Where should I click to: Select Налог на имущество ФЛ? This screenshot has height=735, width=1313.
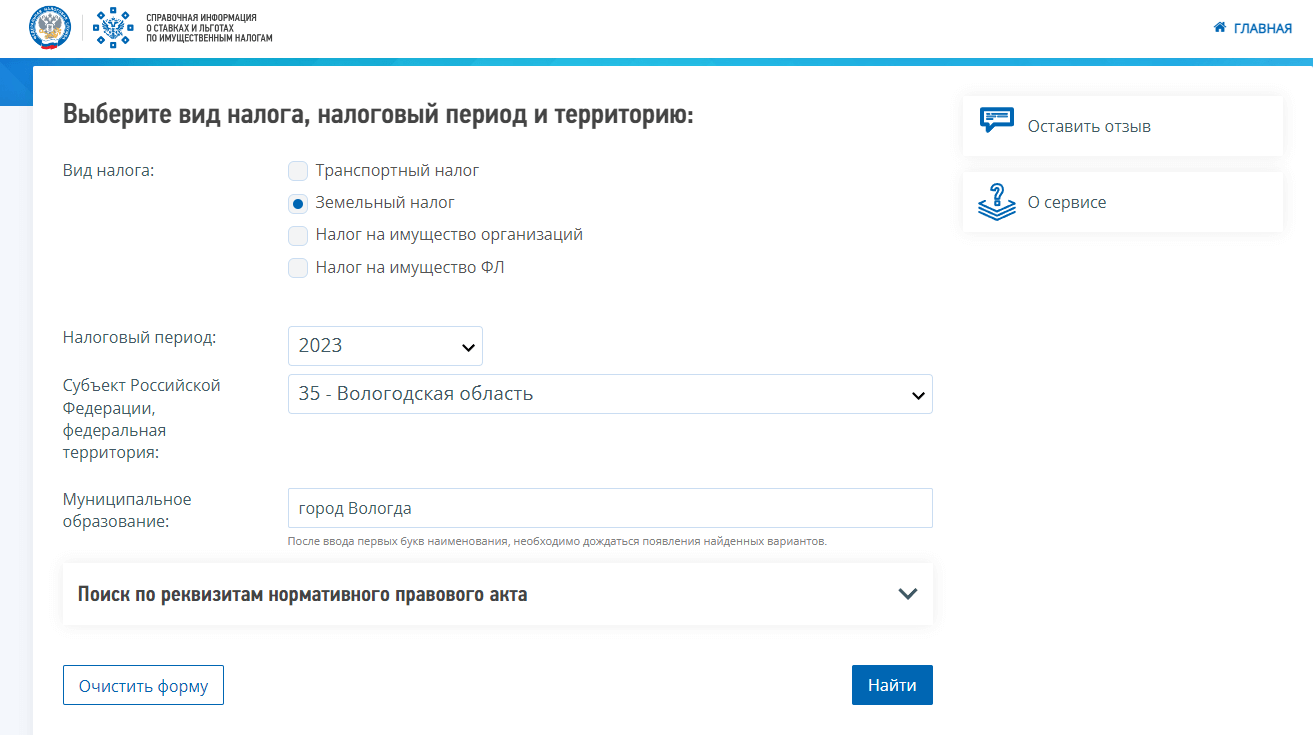click(x=297, y=267)
